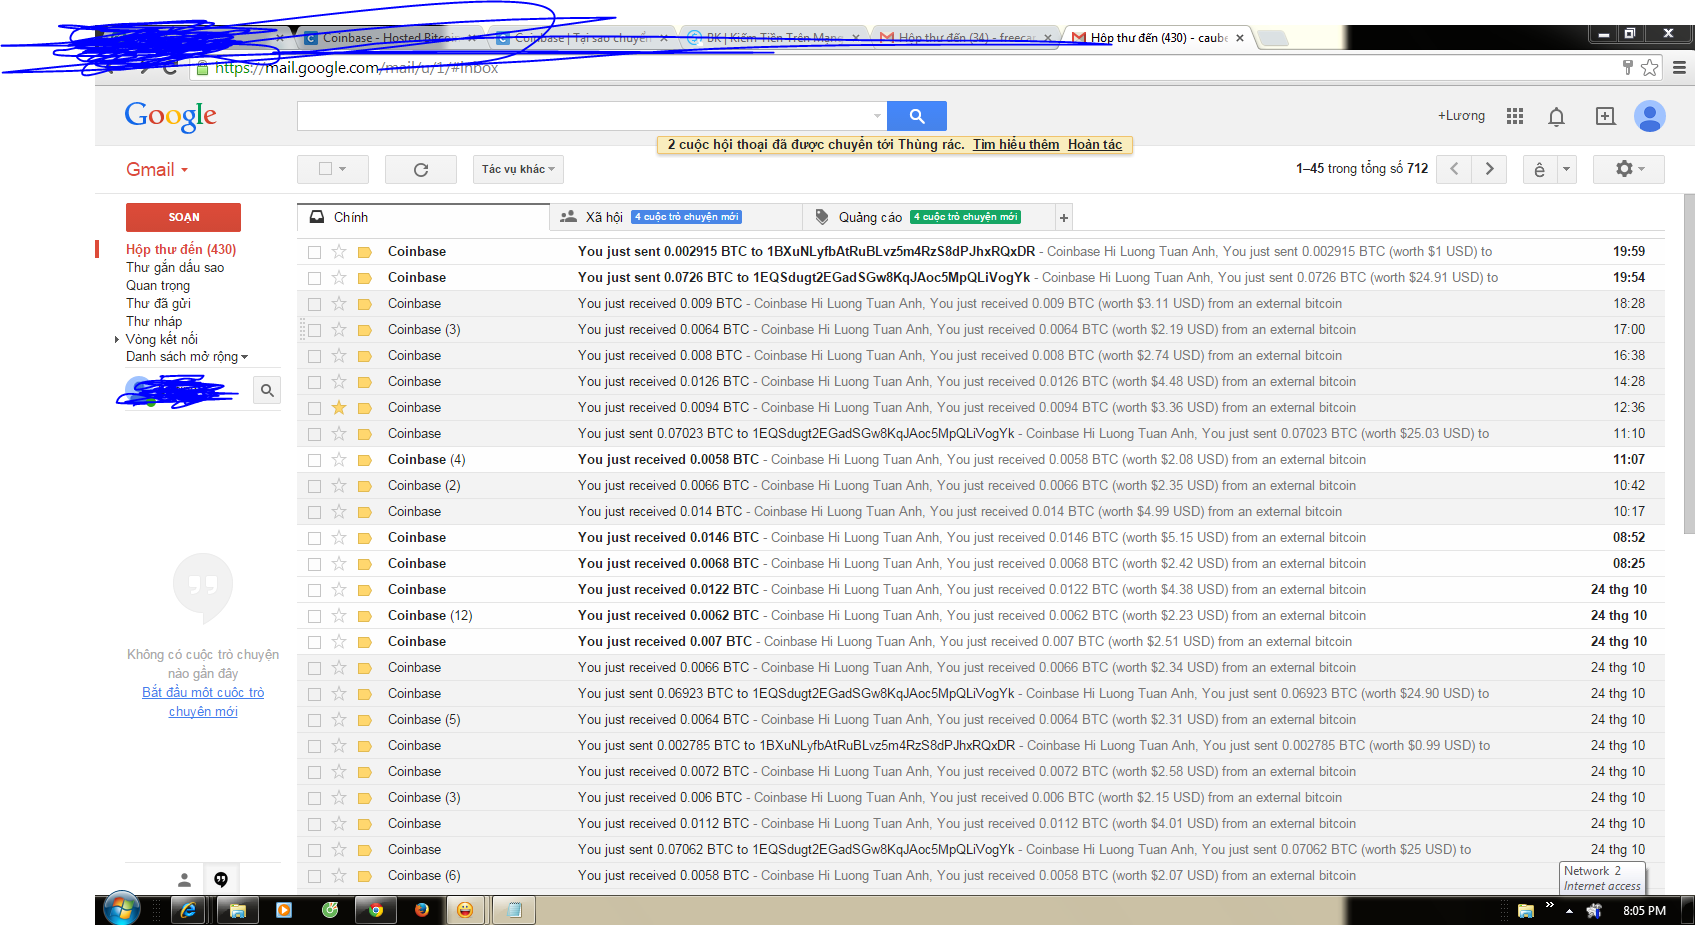Image resolution: width=1695 pixels, height=925 pixels.
Task: Click the +Lương profile link
Action: tap(1461, 116)
